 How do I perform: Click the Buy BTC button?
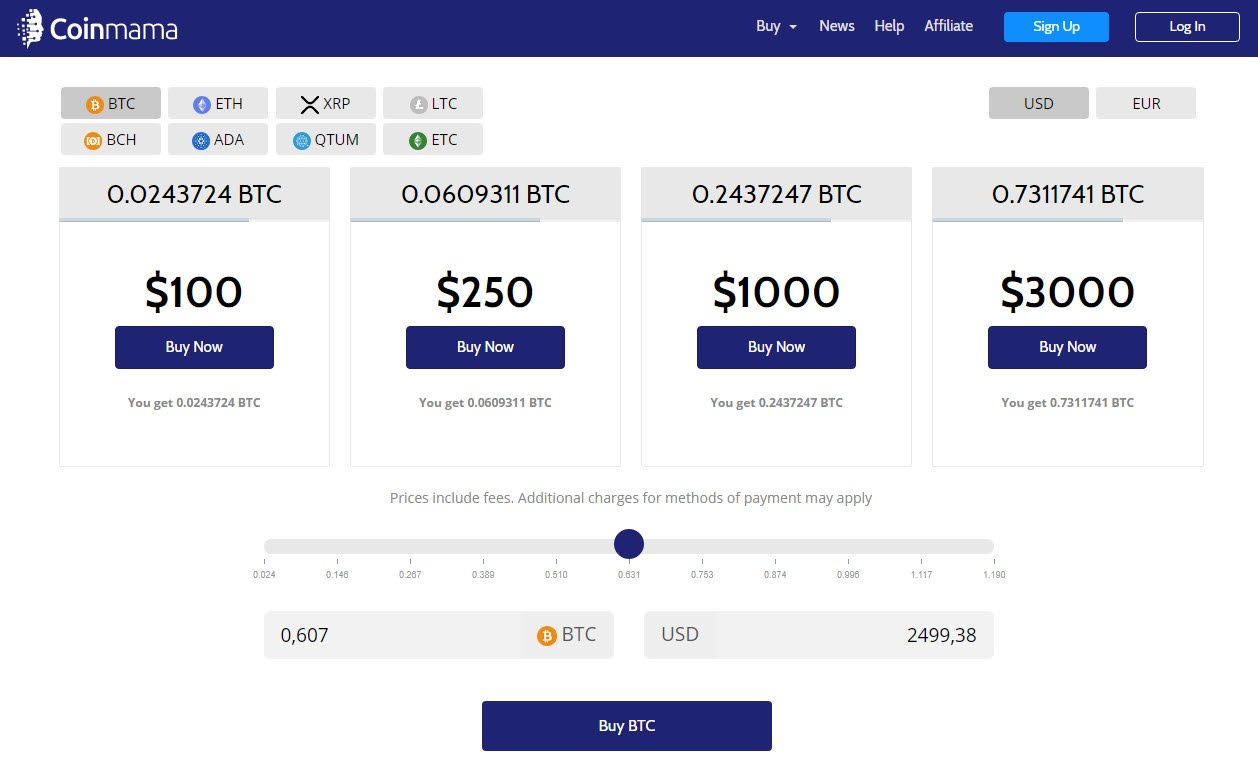tap(627, 726)
